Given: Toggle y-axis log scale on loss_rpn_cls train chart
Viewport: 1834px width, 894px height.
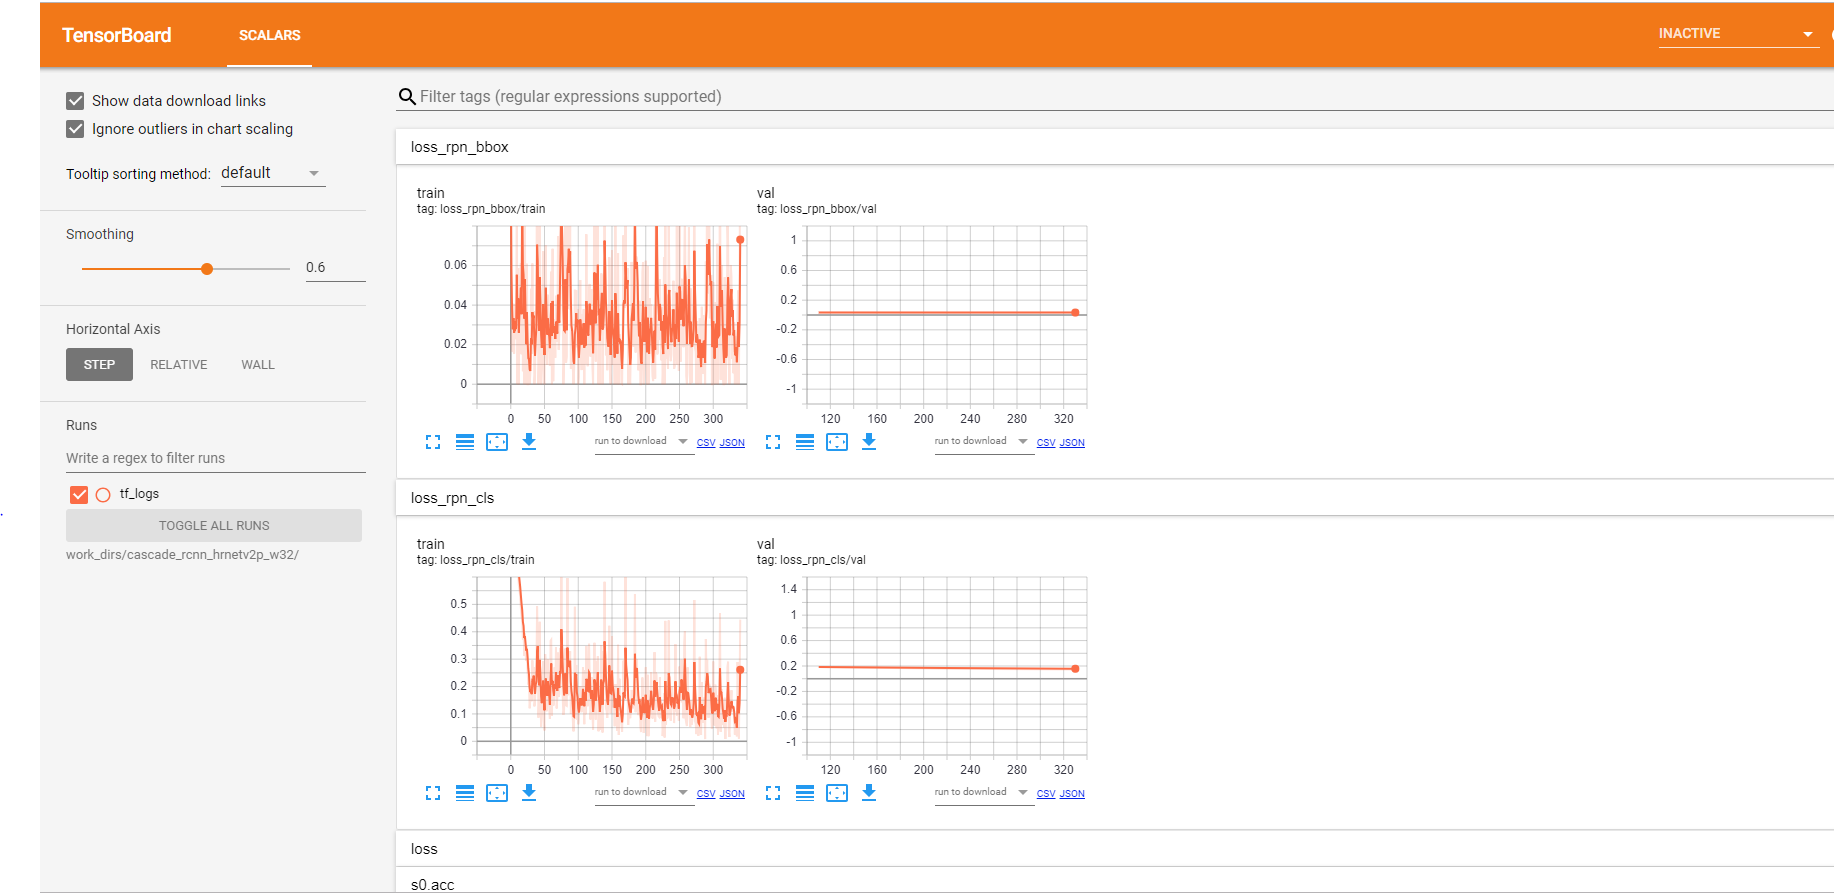Looking at the screenshot, I should (465, 793).
